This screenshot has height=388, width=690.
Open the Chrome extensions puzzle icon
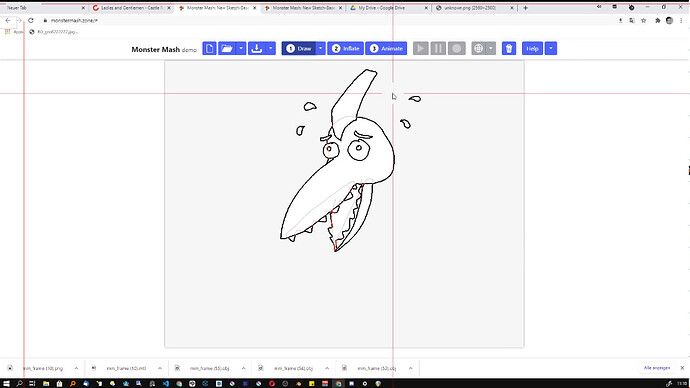(657, 20)
